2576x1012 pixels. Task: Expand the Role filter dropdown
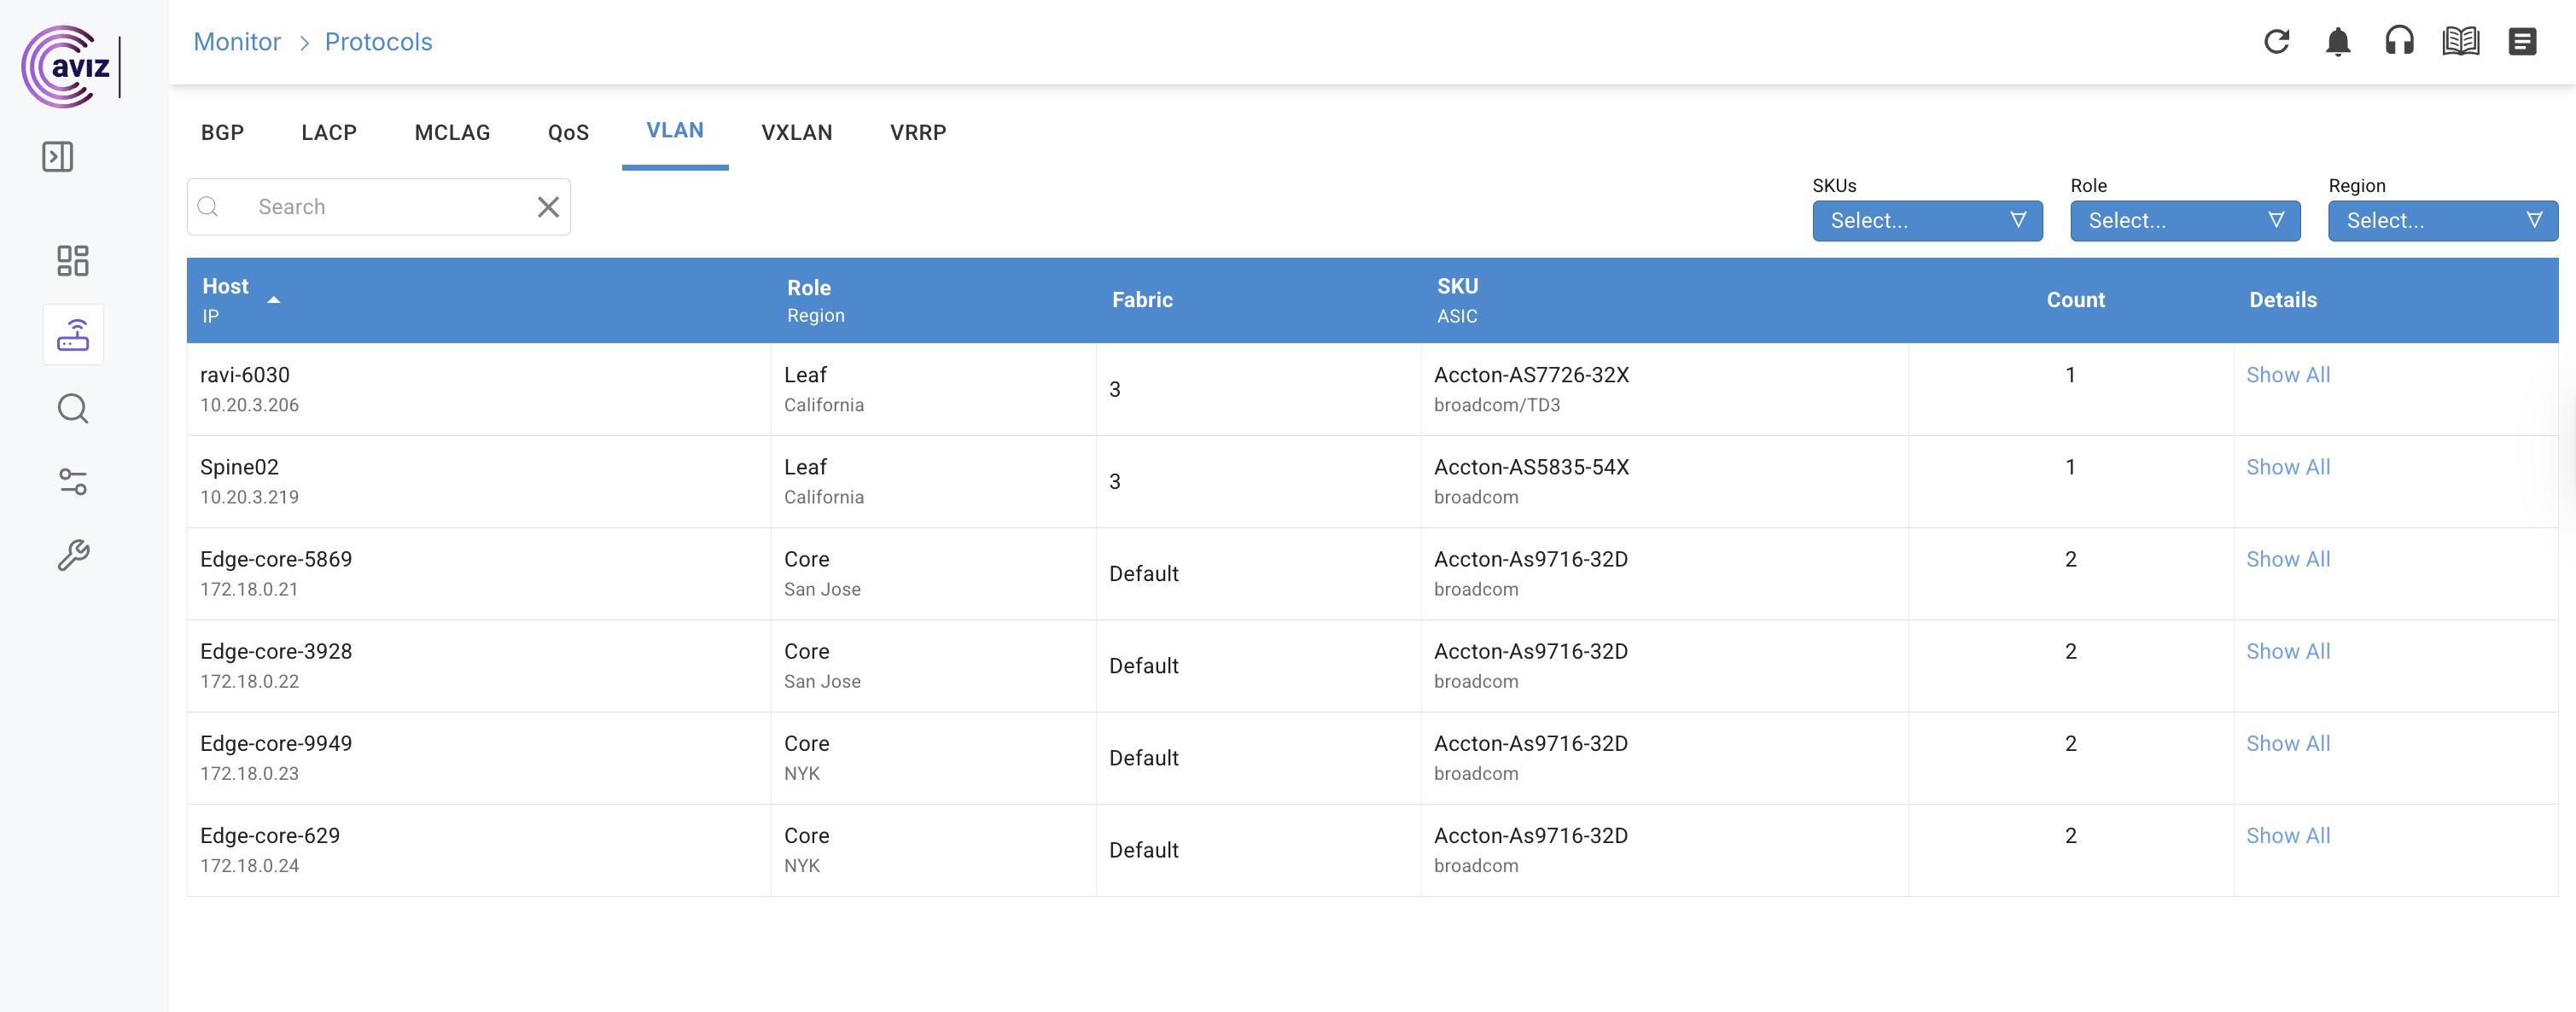(2184, 221)
